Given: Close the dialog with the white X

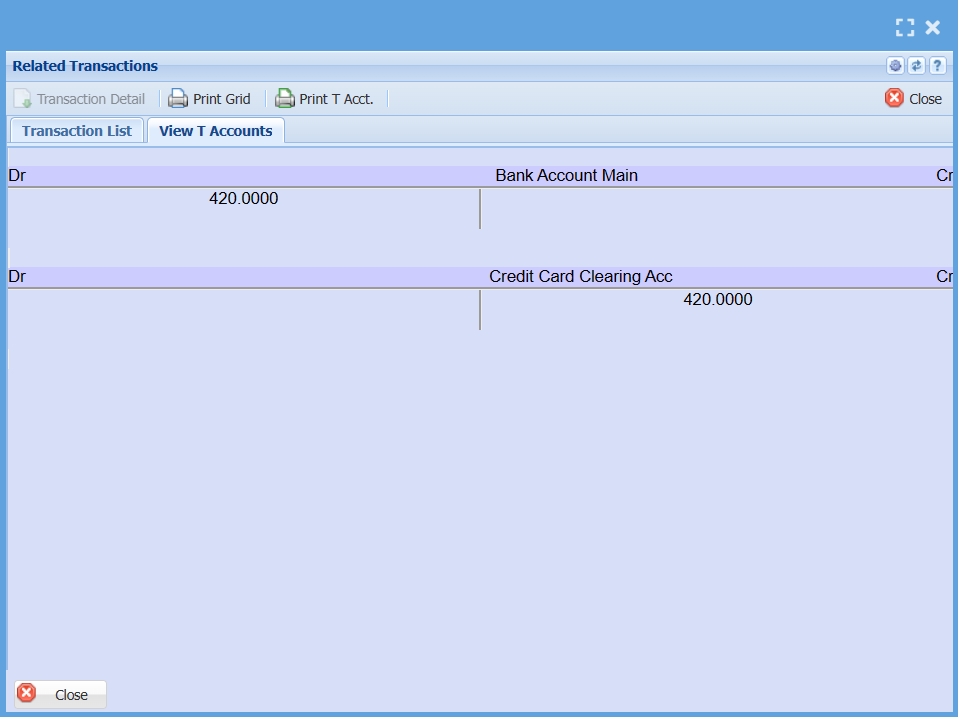Looking at the screenshot, I should 932,28.
